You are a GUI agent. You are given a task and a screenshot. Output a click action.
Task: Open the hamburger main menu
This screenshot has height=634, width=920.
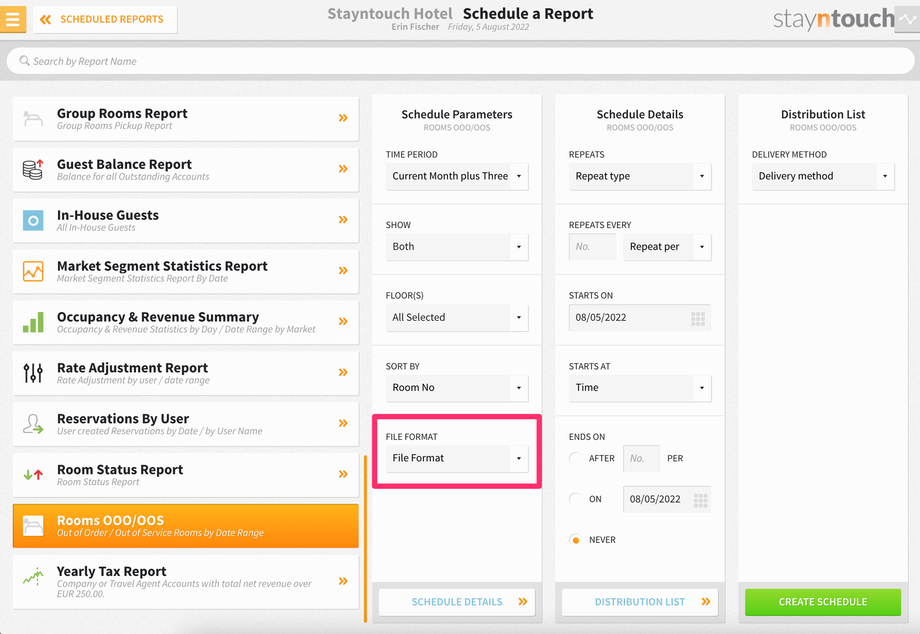[x=12, y=19]
